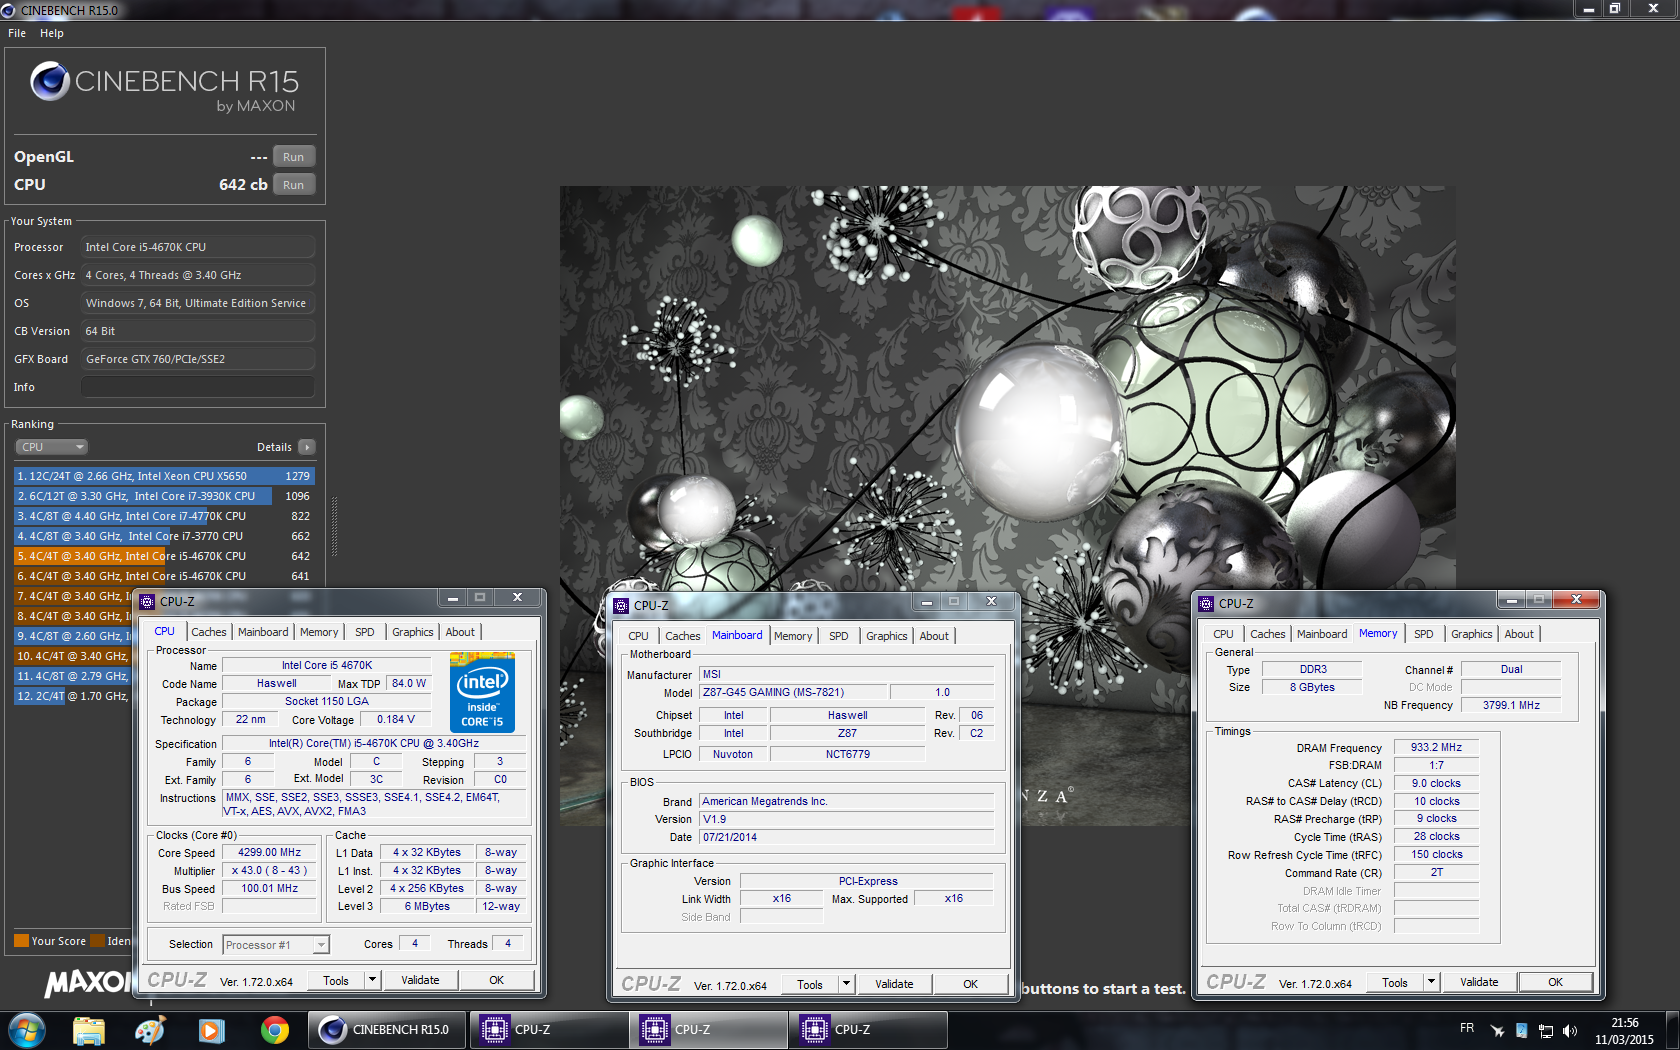Click the model Z87-G45 GAMING field

tap(793, 692)
